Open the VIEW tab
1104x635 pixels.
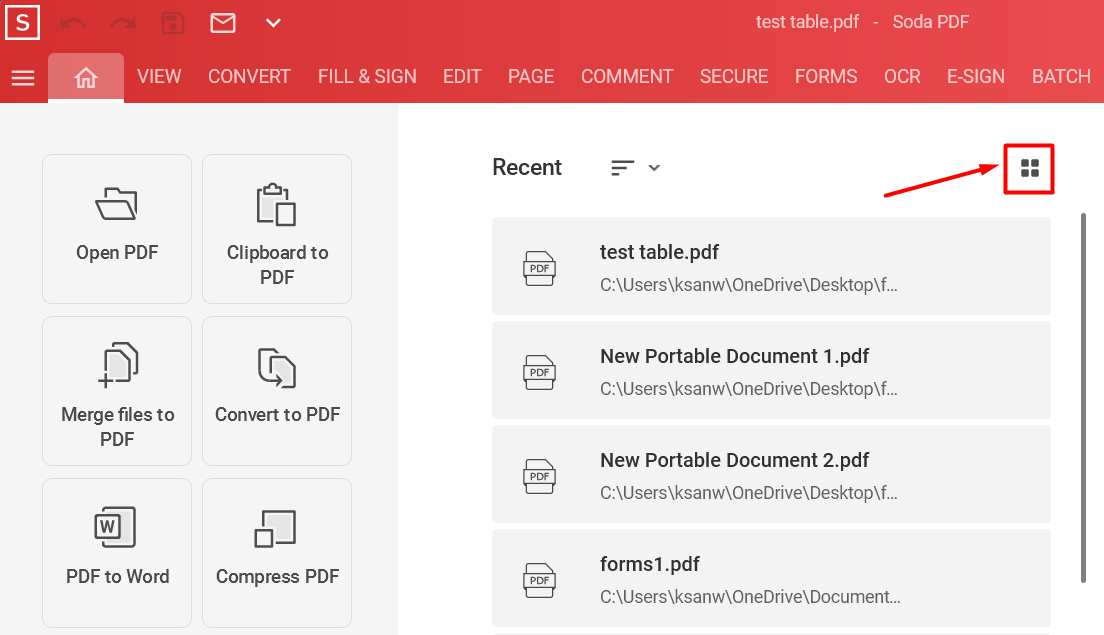[159, 76]
